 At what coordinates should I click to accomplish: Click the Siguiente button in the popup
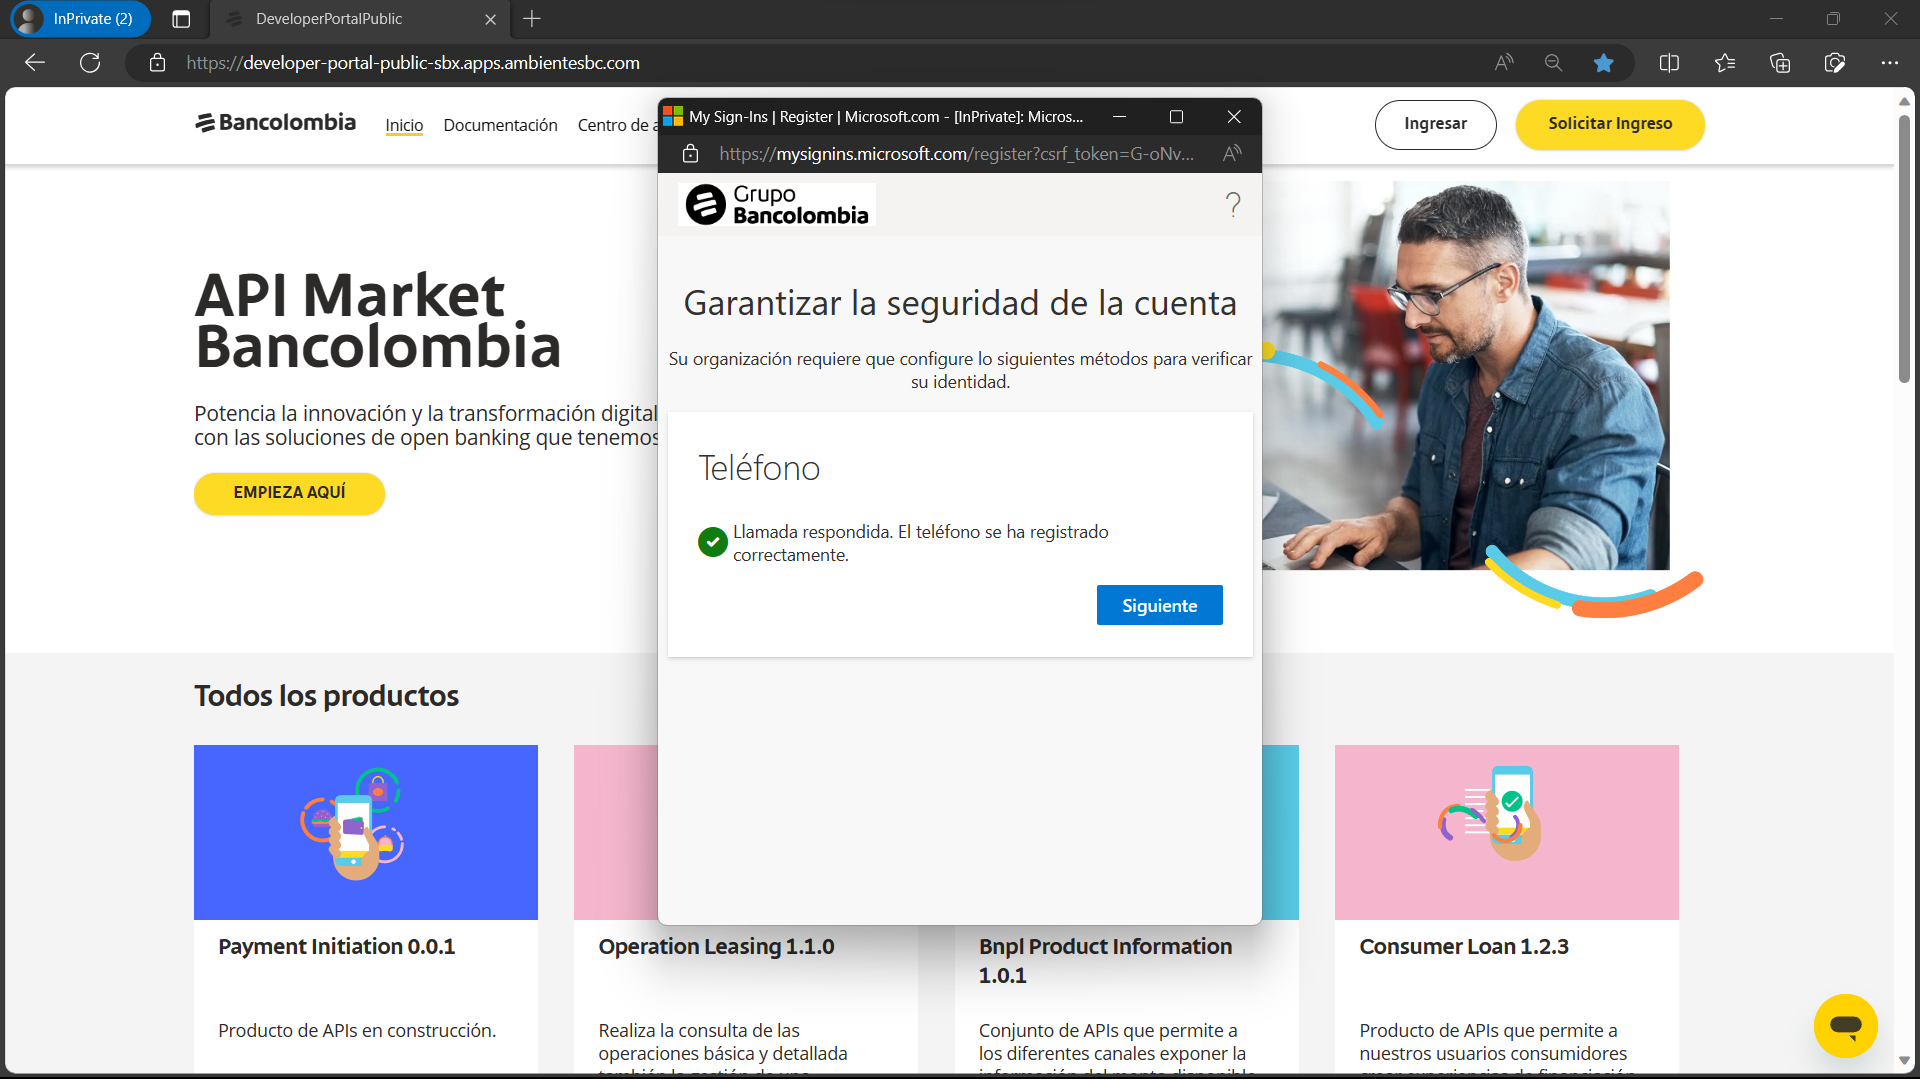pyautogui.click(x=1159, y=605)
